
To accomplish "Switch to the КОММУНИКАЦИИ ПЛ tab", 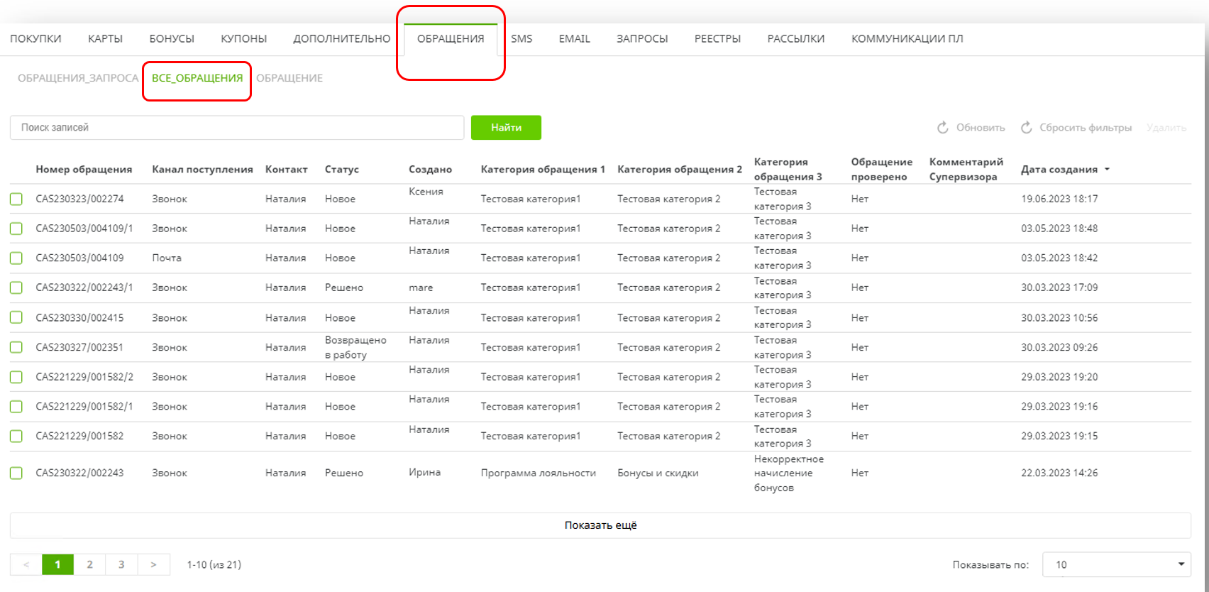I will coord(907,39).
